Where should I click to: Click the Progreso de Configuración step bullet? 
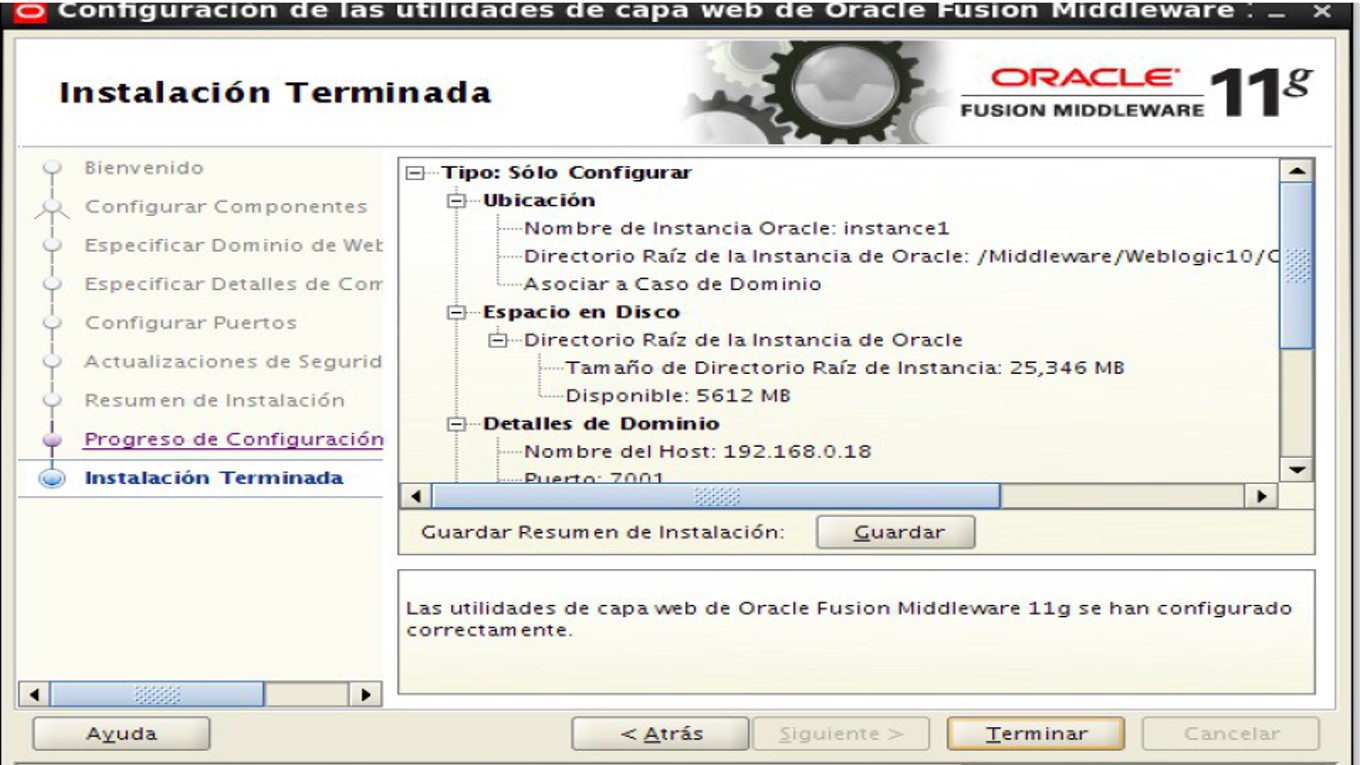click(53, 439)
